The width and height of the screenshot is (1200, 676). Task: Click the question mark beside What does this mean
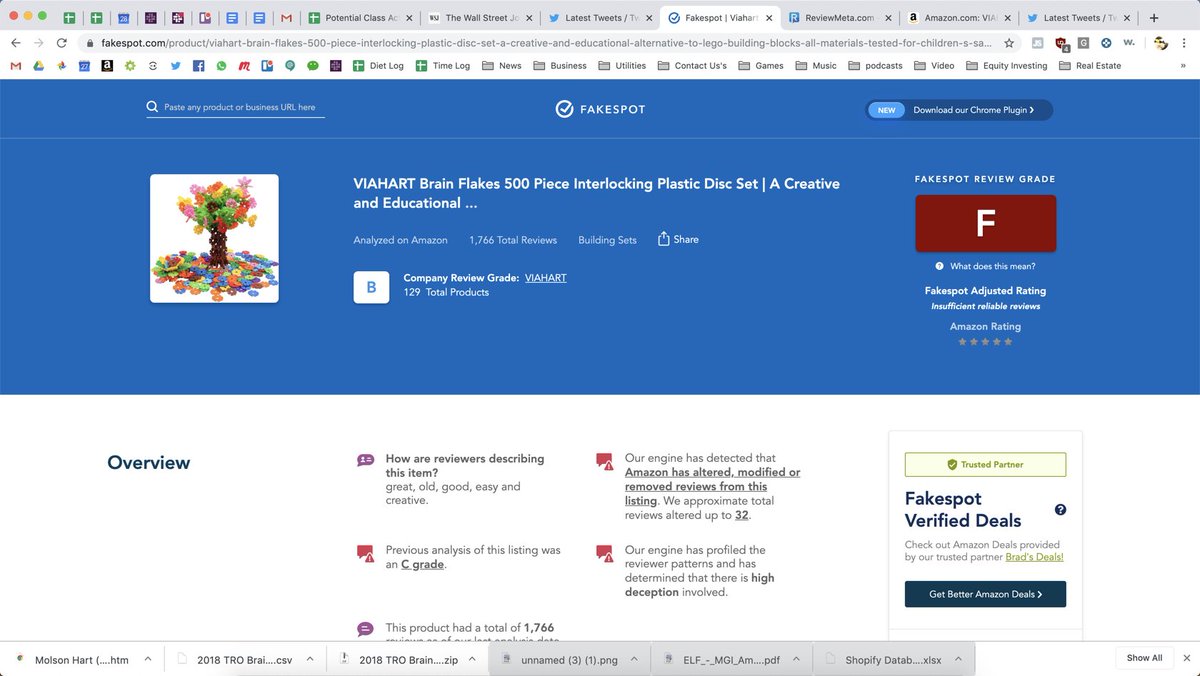click(x=940, y=266)
